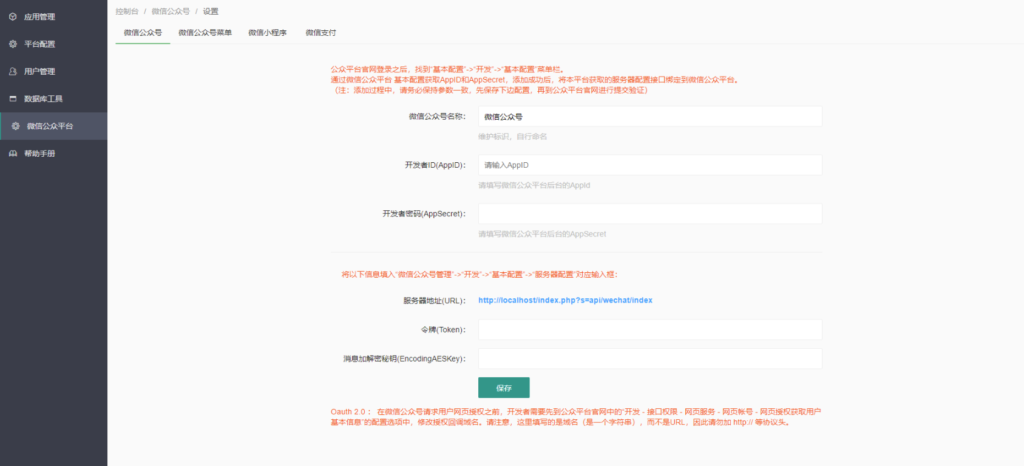1024x466 pixels.
Task: Click the 数据库工具 sidebar icon
Action: tap(12, 99)
